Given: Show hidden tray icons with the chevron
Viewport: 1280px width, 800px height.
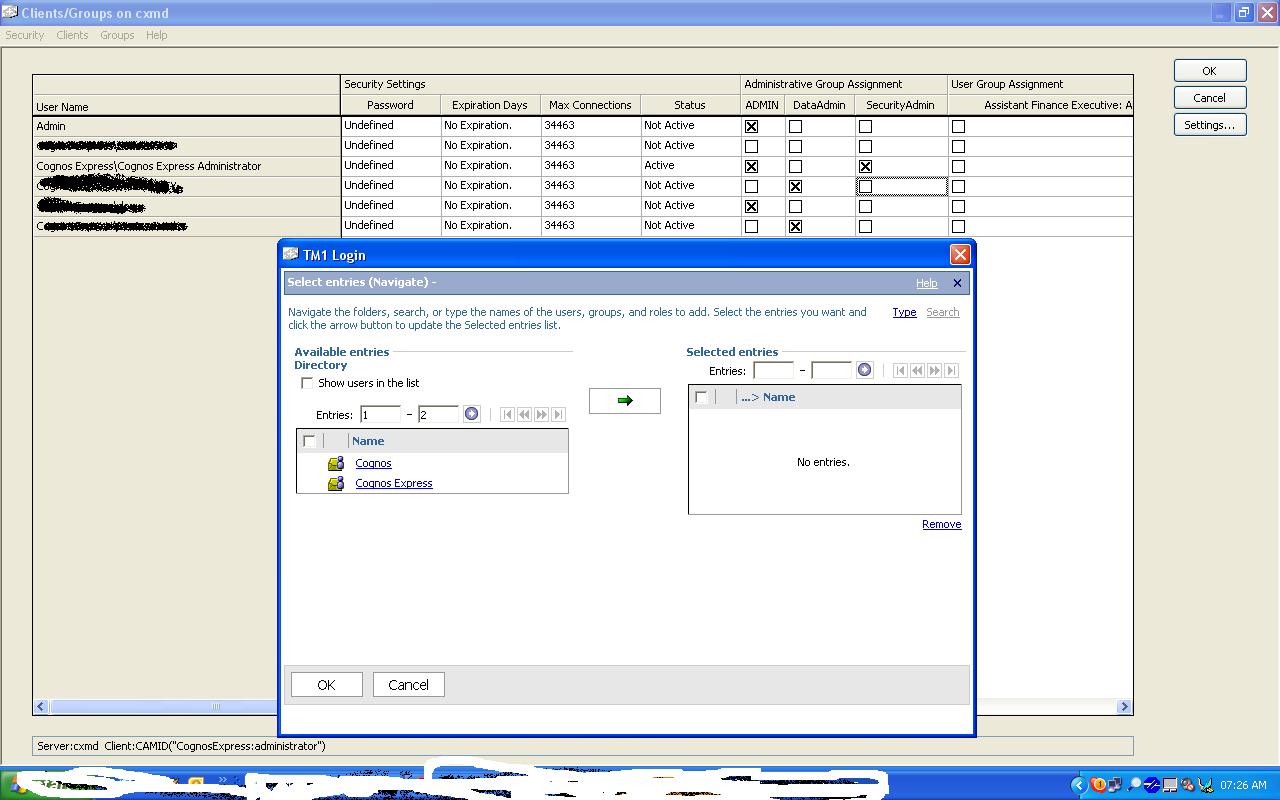Looking at the screenshot, I should [1078, 785].
